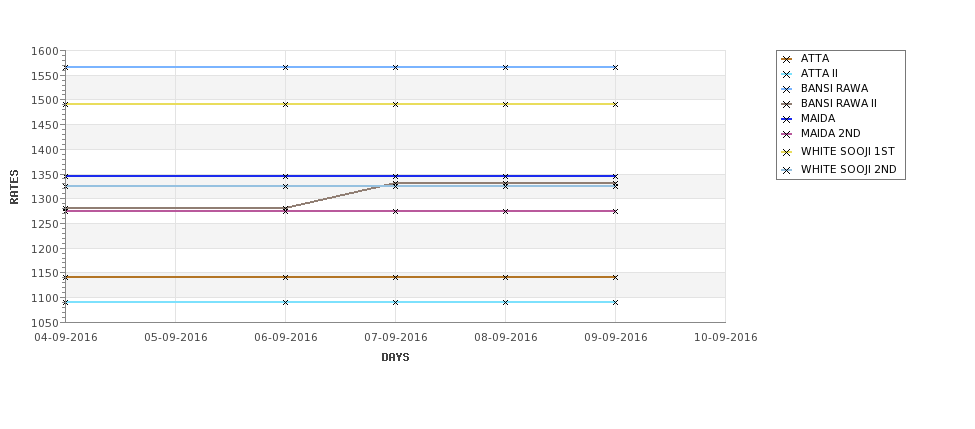Viewport: 975px width, 429px height.
Task: Click the BANSI RAWA legend marker icon
Action: [787, 89]
